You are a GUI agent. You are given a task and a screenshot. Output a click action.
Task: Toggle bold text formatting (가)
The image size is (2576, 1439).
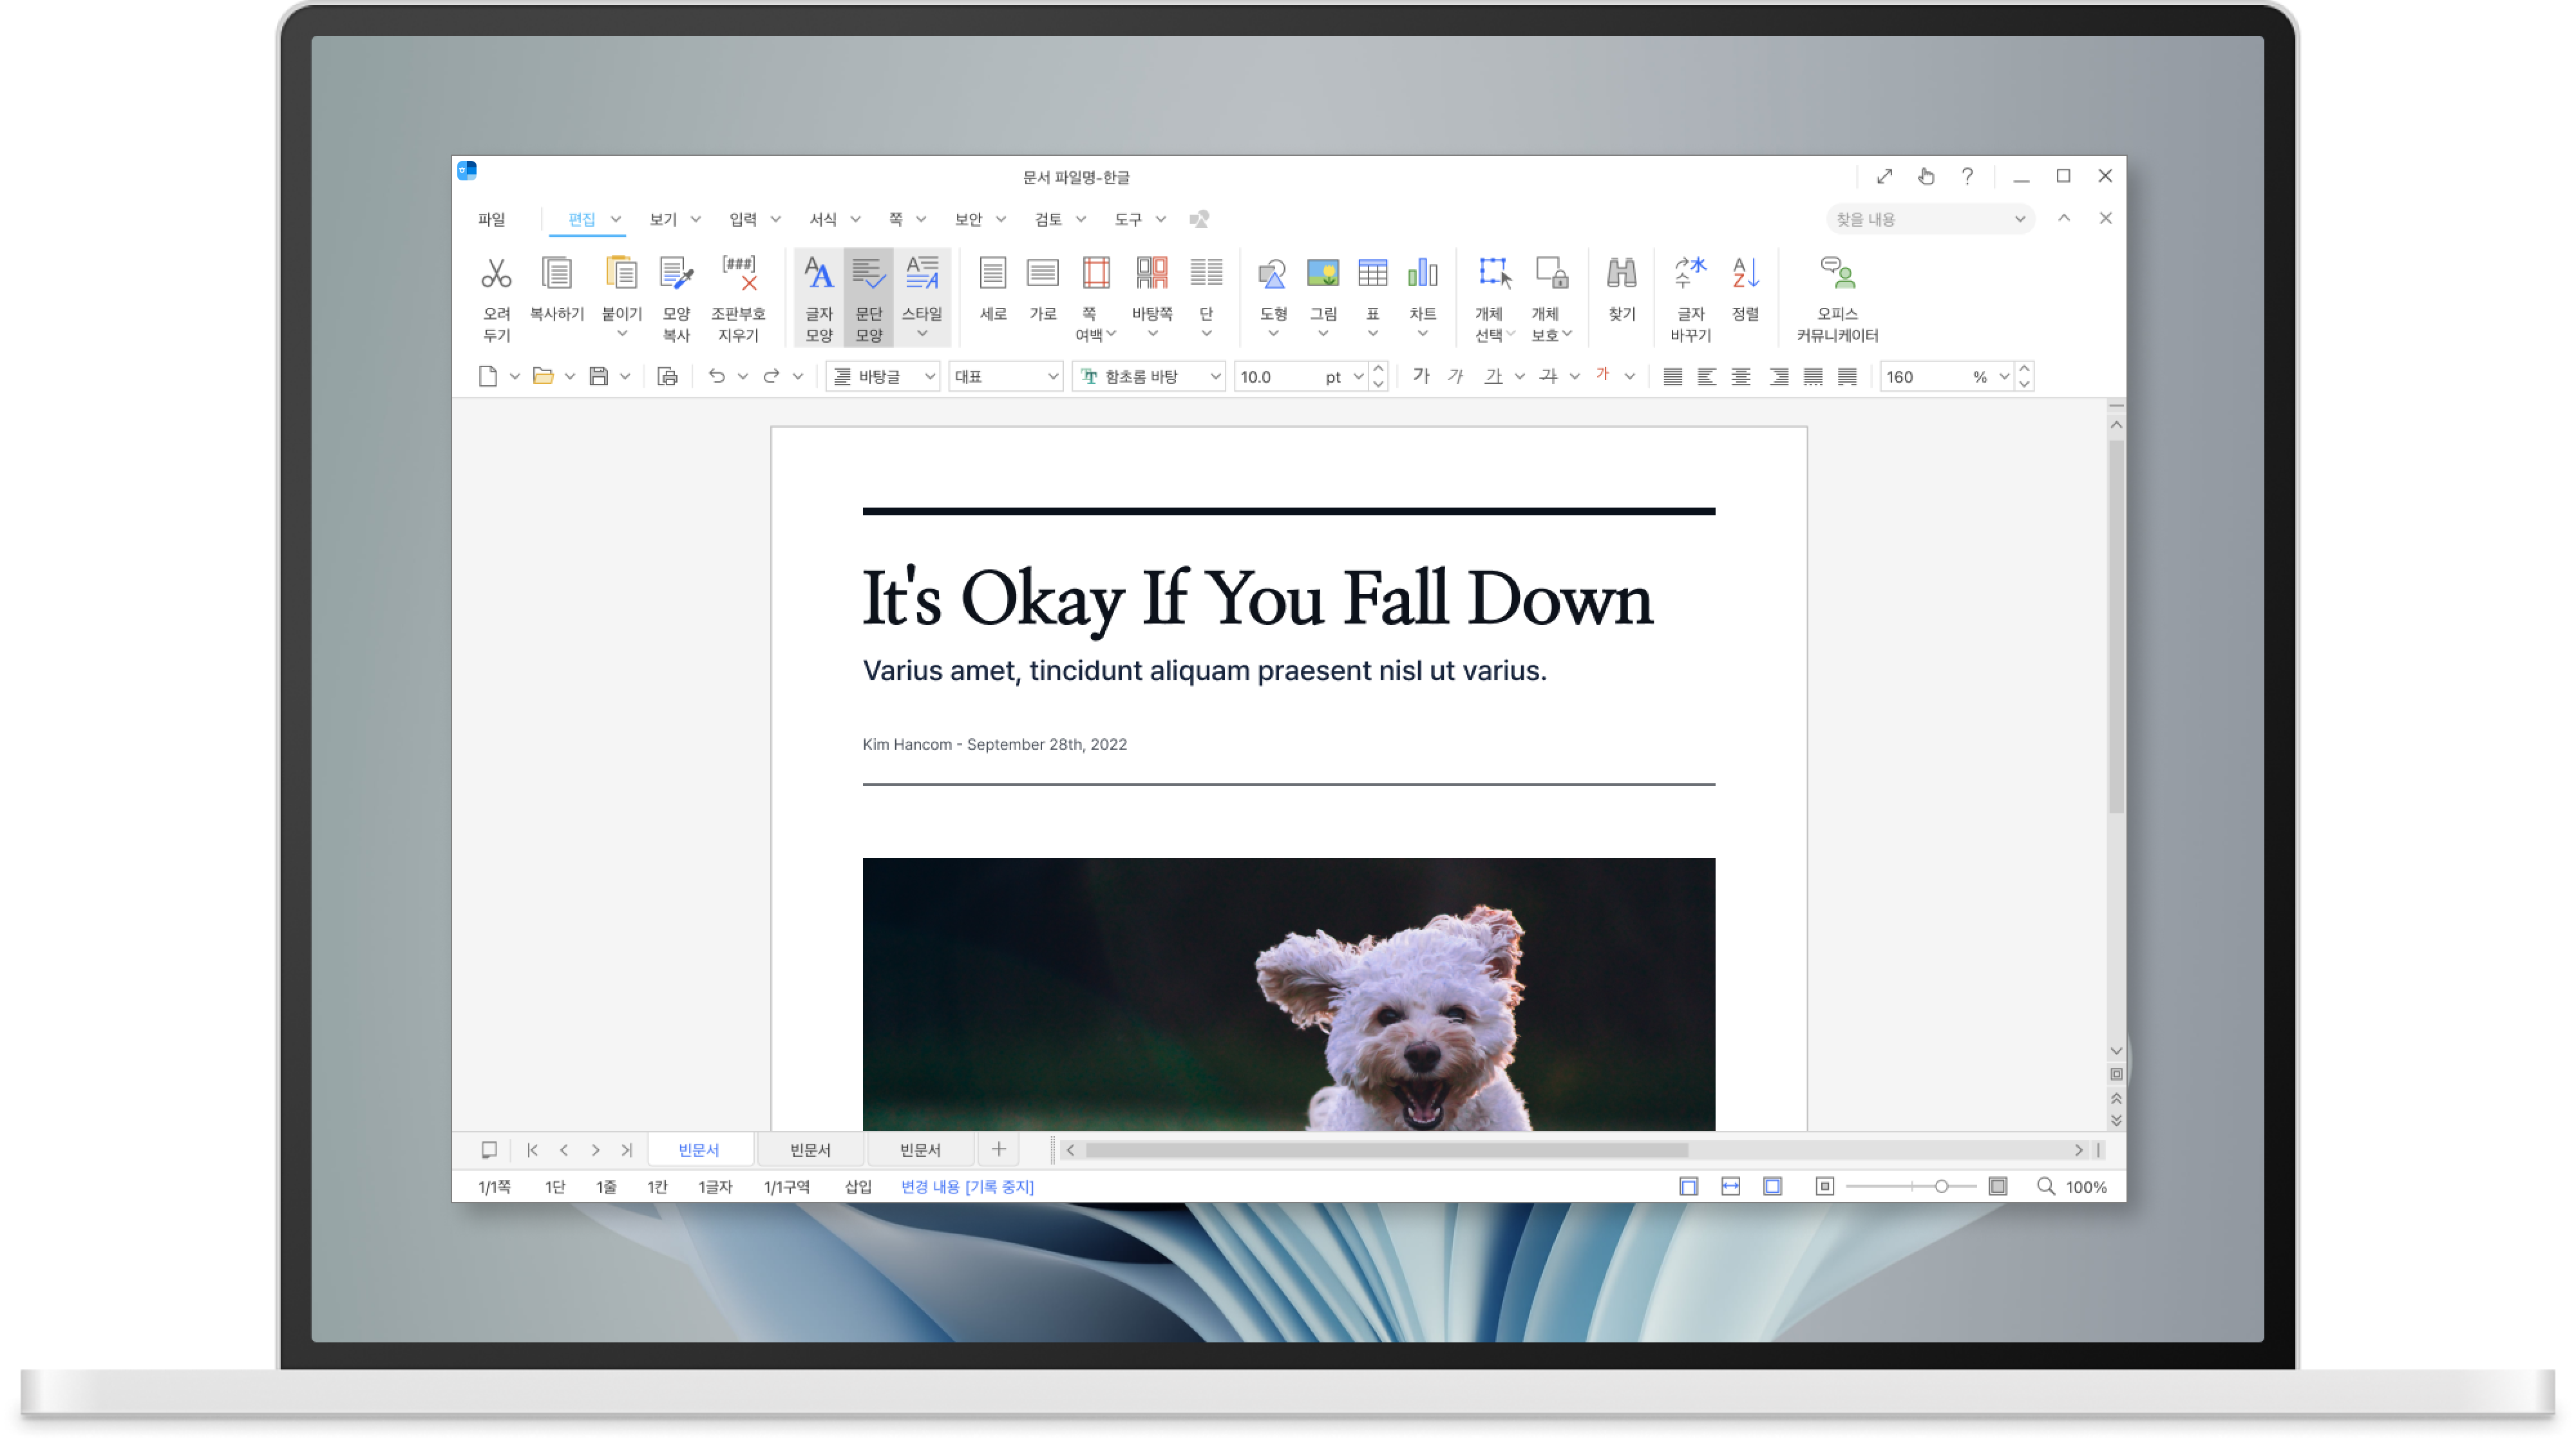[x=1421, y=376]
